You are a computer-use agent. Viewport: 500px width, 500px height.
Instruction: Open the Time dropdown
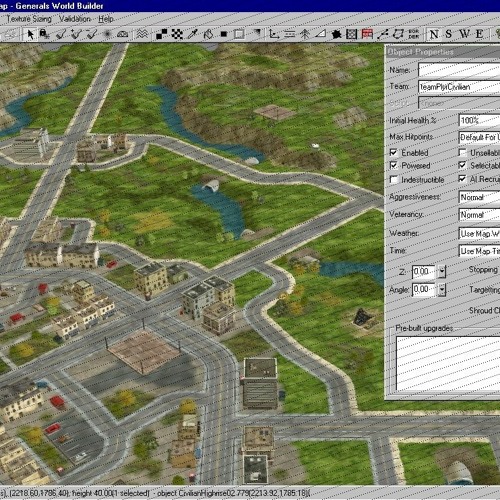pyautogui.click(x=479, y=251)
